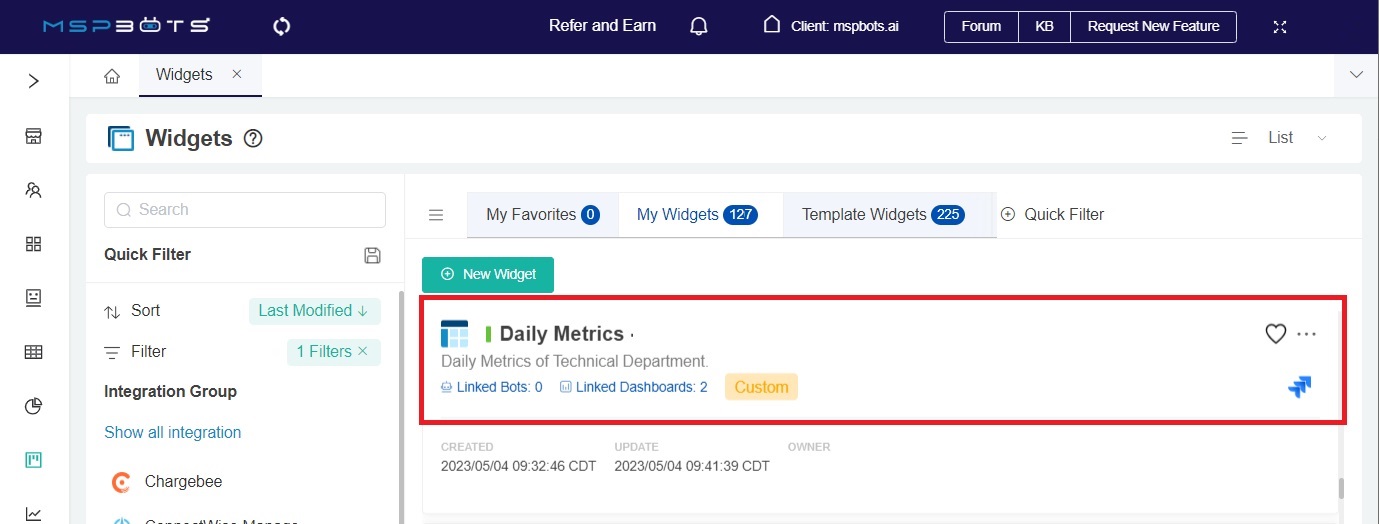
Task: Click the Widgets help question mark icon
Action: click(x=253, y=139)
